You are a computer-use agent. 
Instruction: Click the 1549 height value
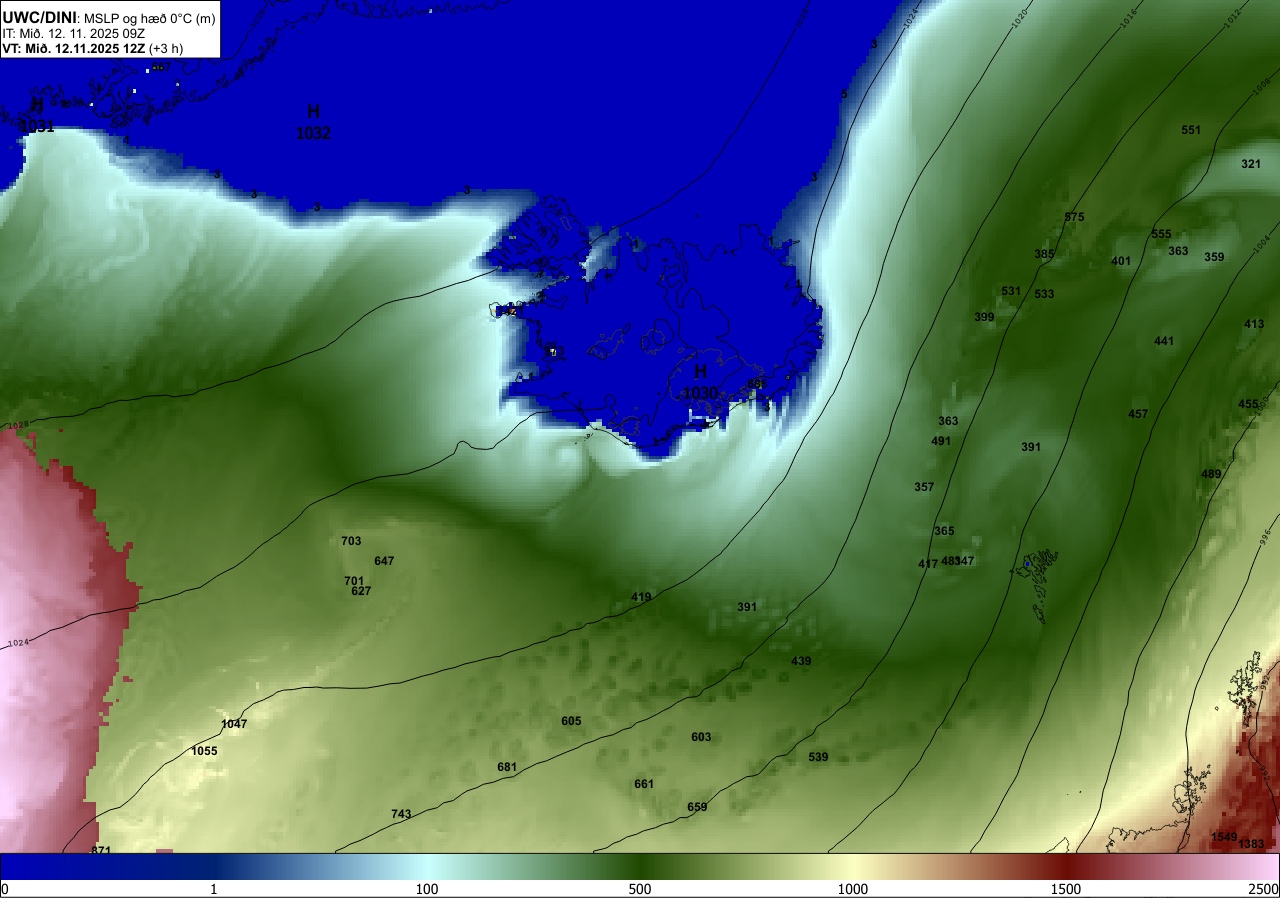click(1224, 837)
